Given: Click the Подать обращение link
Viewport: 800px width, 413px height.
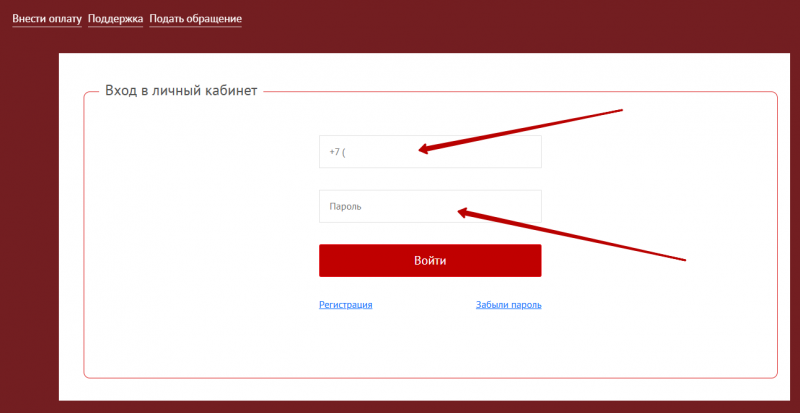Looking at the screenshot, I should coord(195,19).
